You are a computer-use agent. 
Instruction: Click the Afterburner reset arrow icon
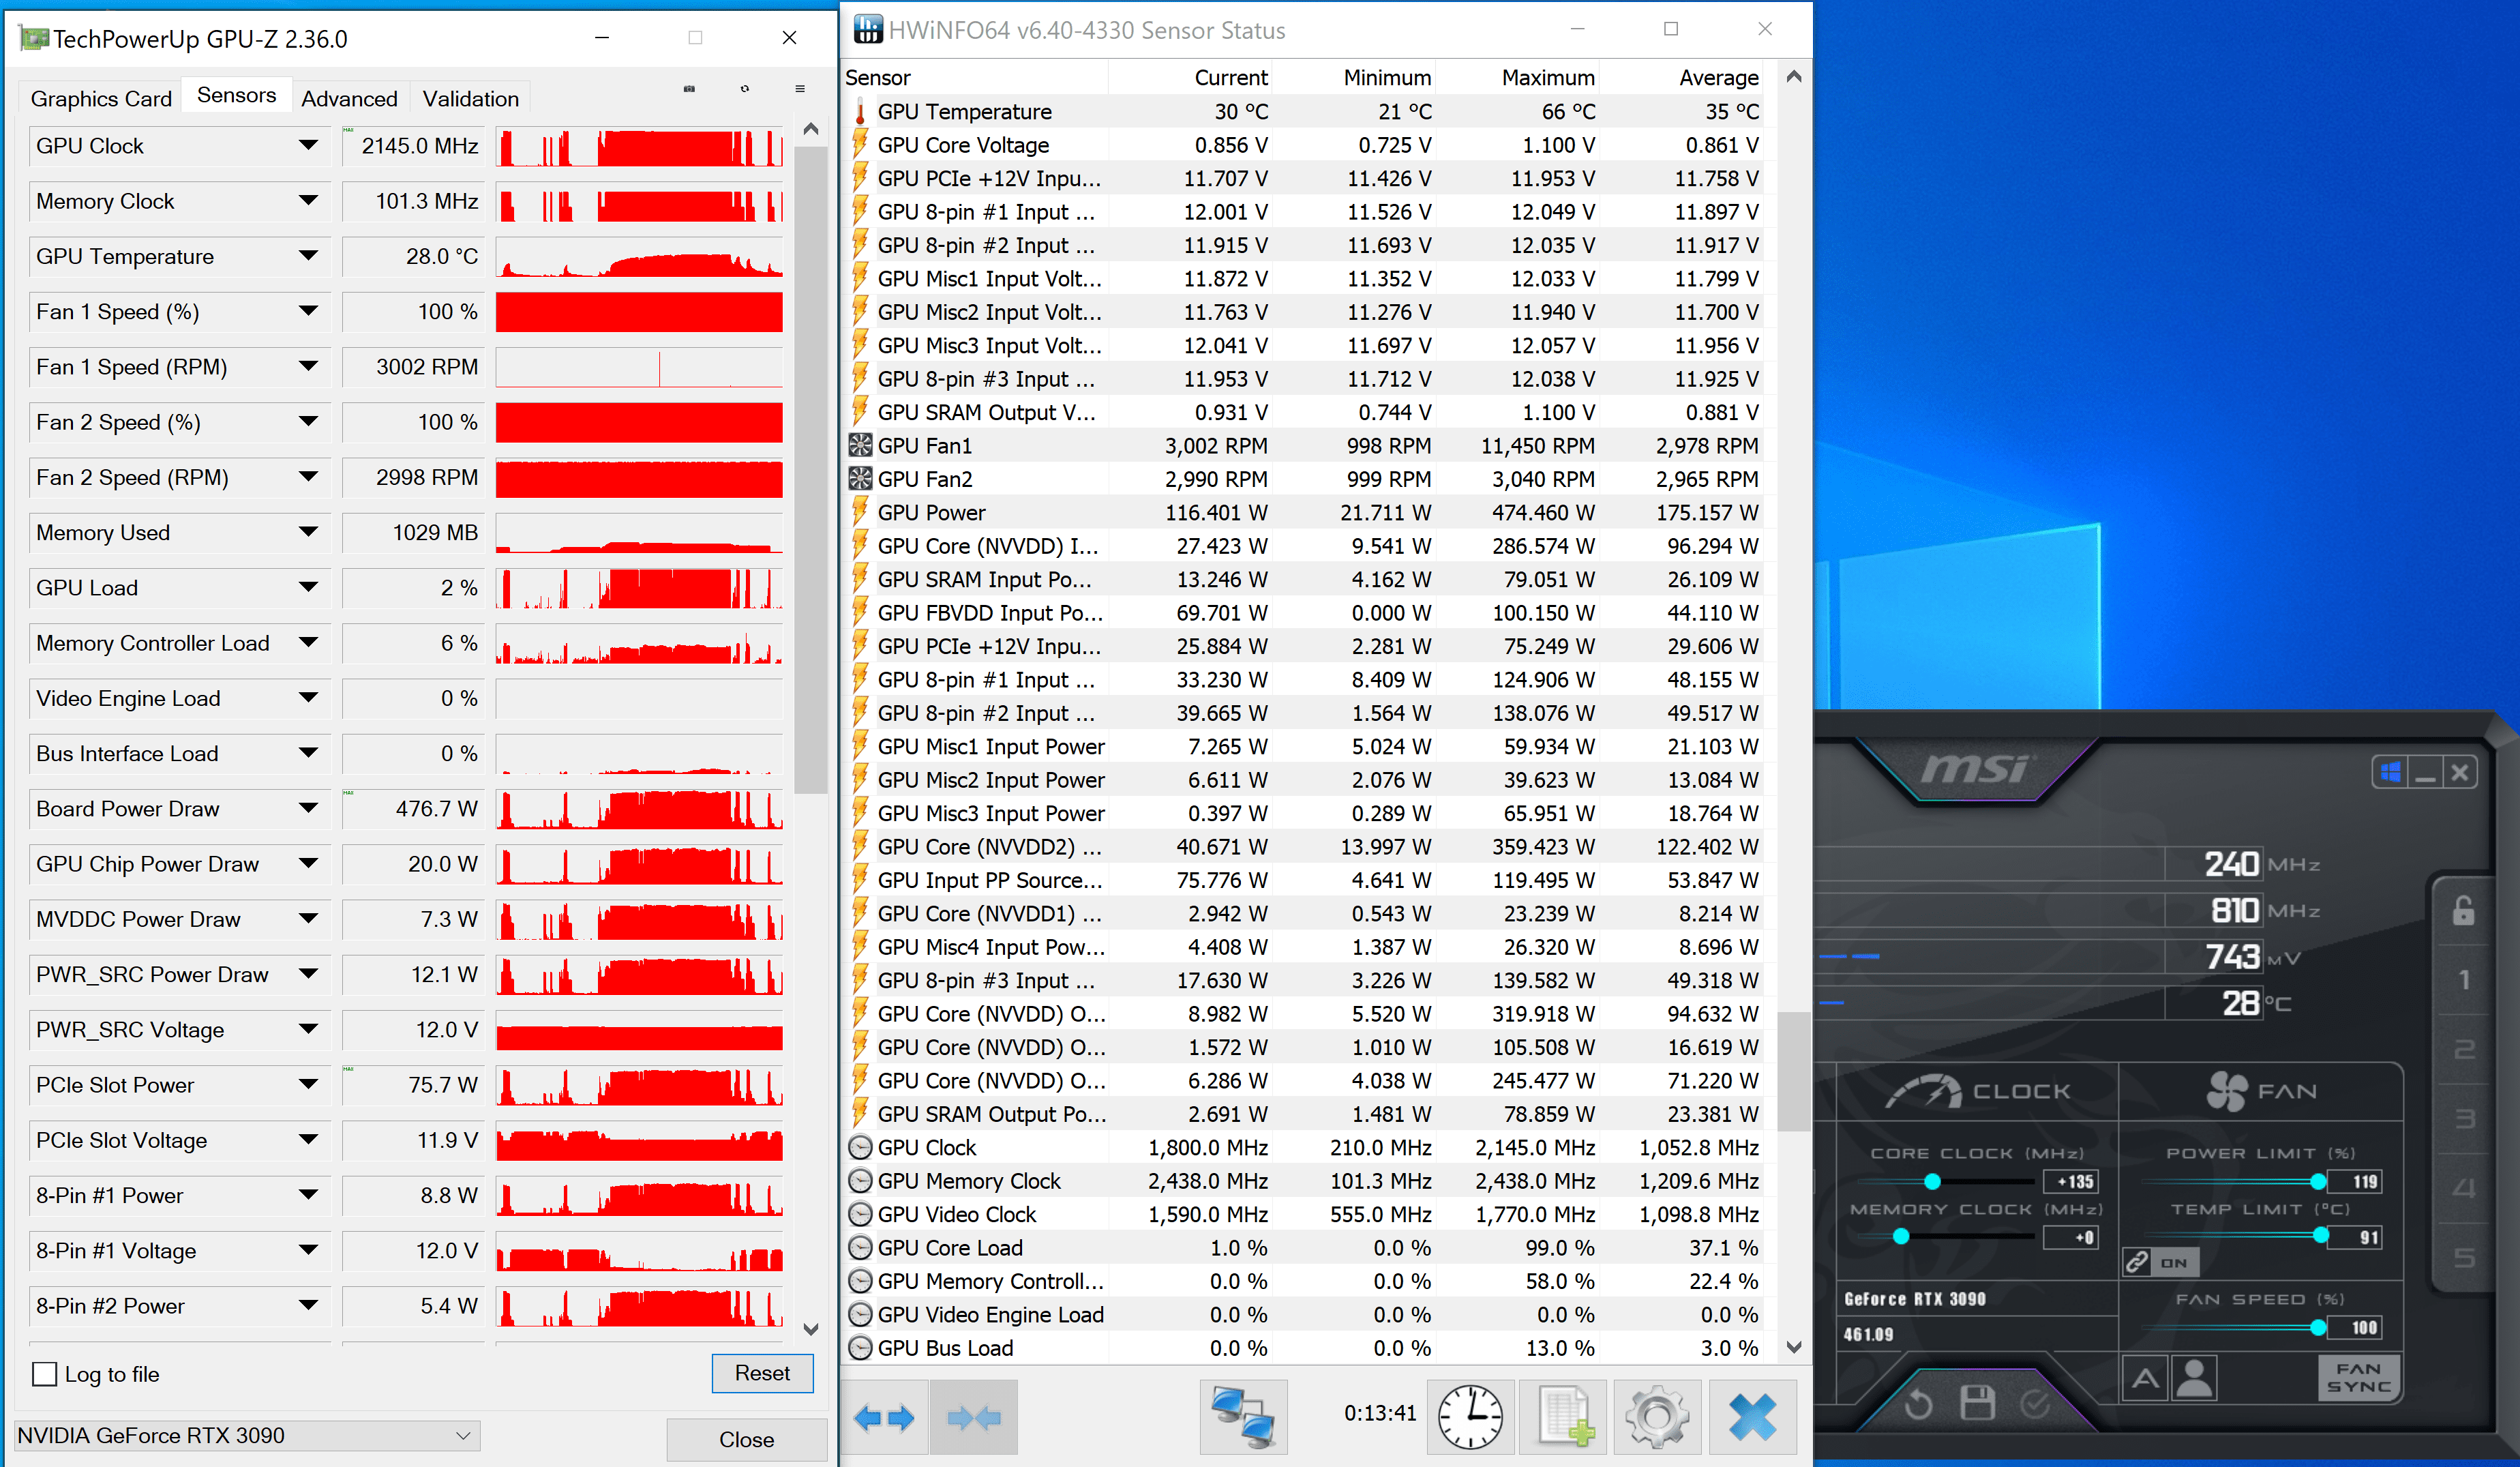tap(1918, 1404)
